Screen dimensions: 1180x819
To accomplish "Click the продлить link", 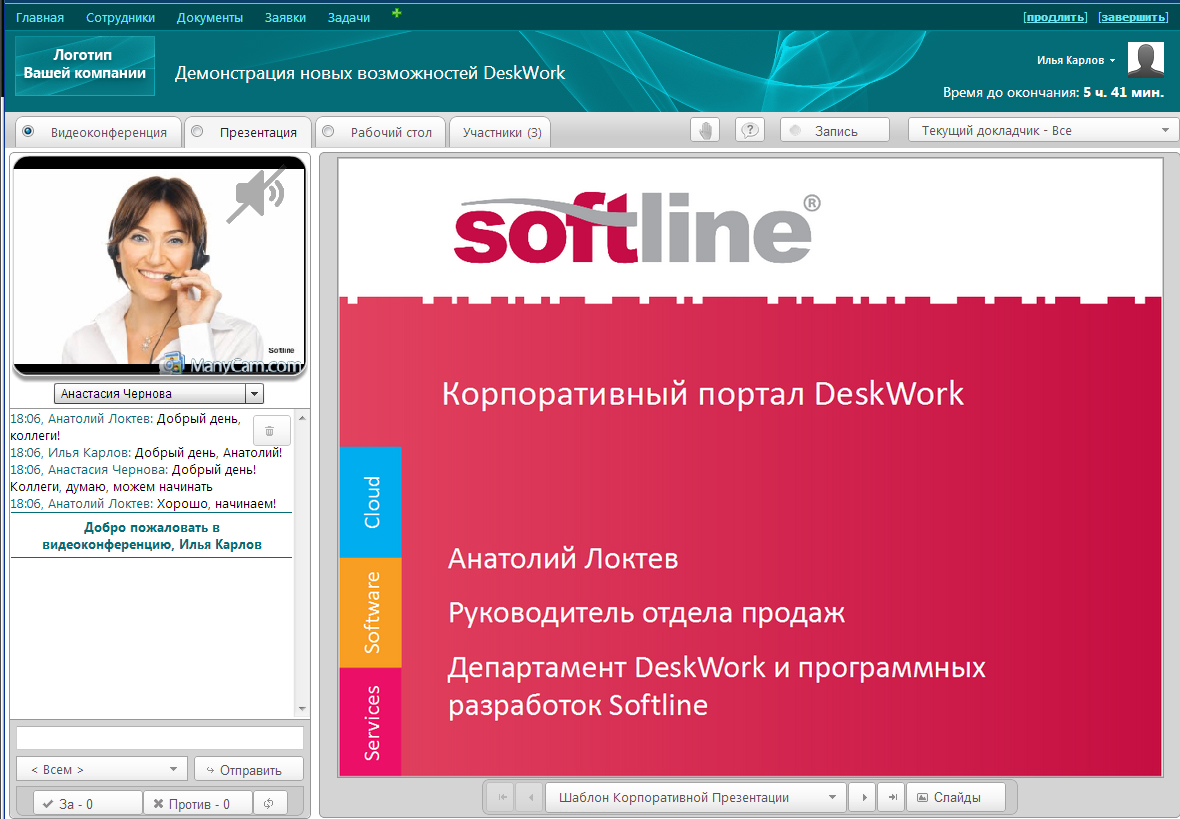I will [1055, 17].
